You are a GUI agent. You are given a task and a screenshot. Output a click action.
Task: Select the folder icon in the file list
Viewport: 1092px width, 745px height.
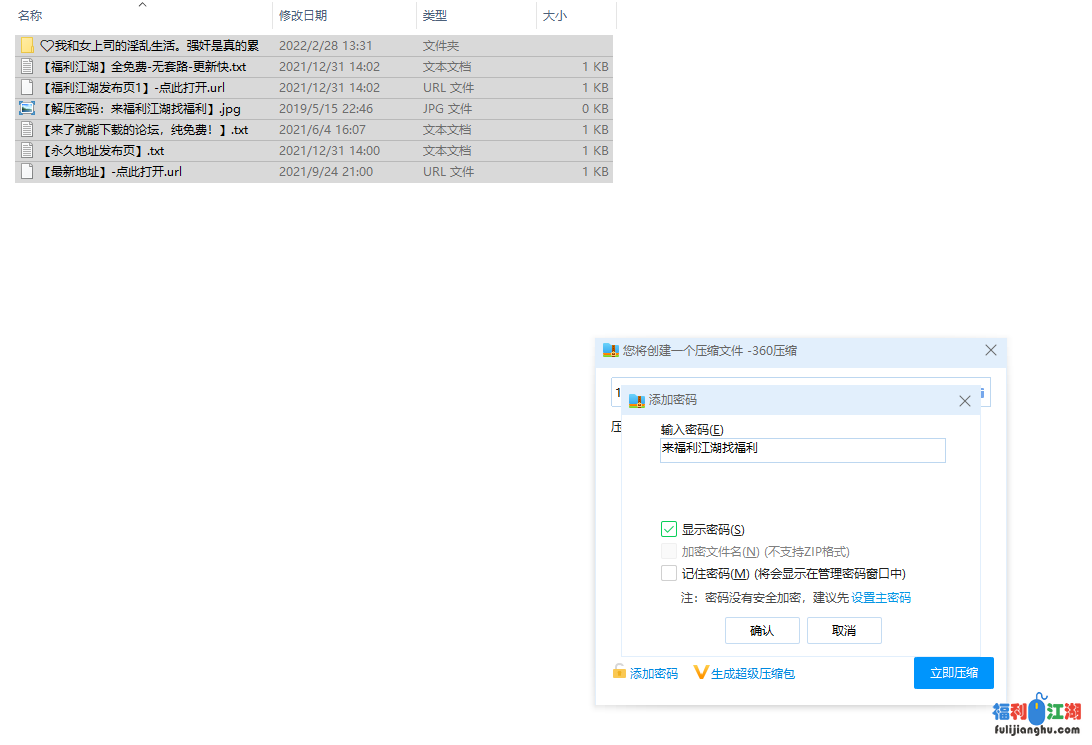click(27, 46)
